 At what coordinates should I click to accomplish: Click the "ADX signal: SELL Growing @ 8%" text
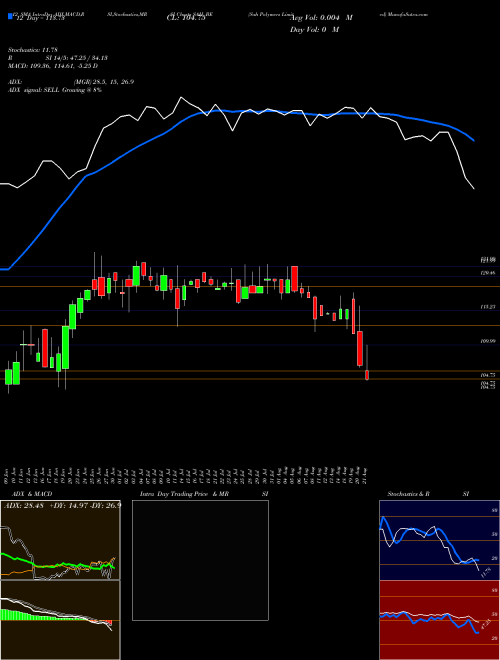click(55, 90)
